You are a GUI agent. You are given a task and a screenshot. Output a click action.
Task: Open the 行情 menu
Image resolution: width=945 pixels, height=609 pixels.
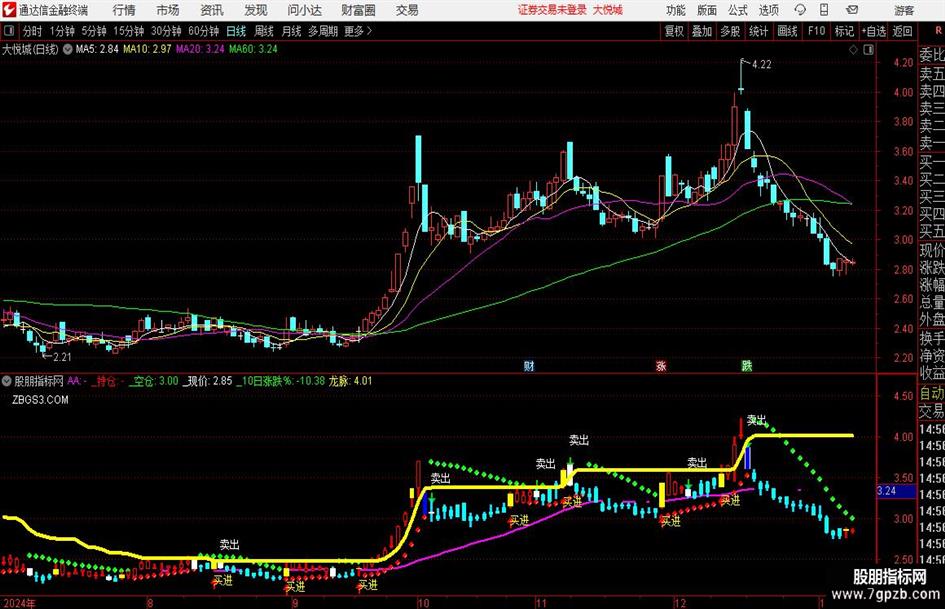124,10
